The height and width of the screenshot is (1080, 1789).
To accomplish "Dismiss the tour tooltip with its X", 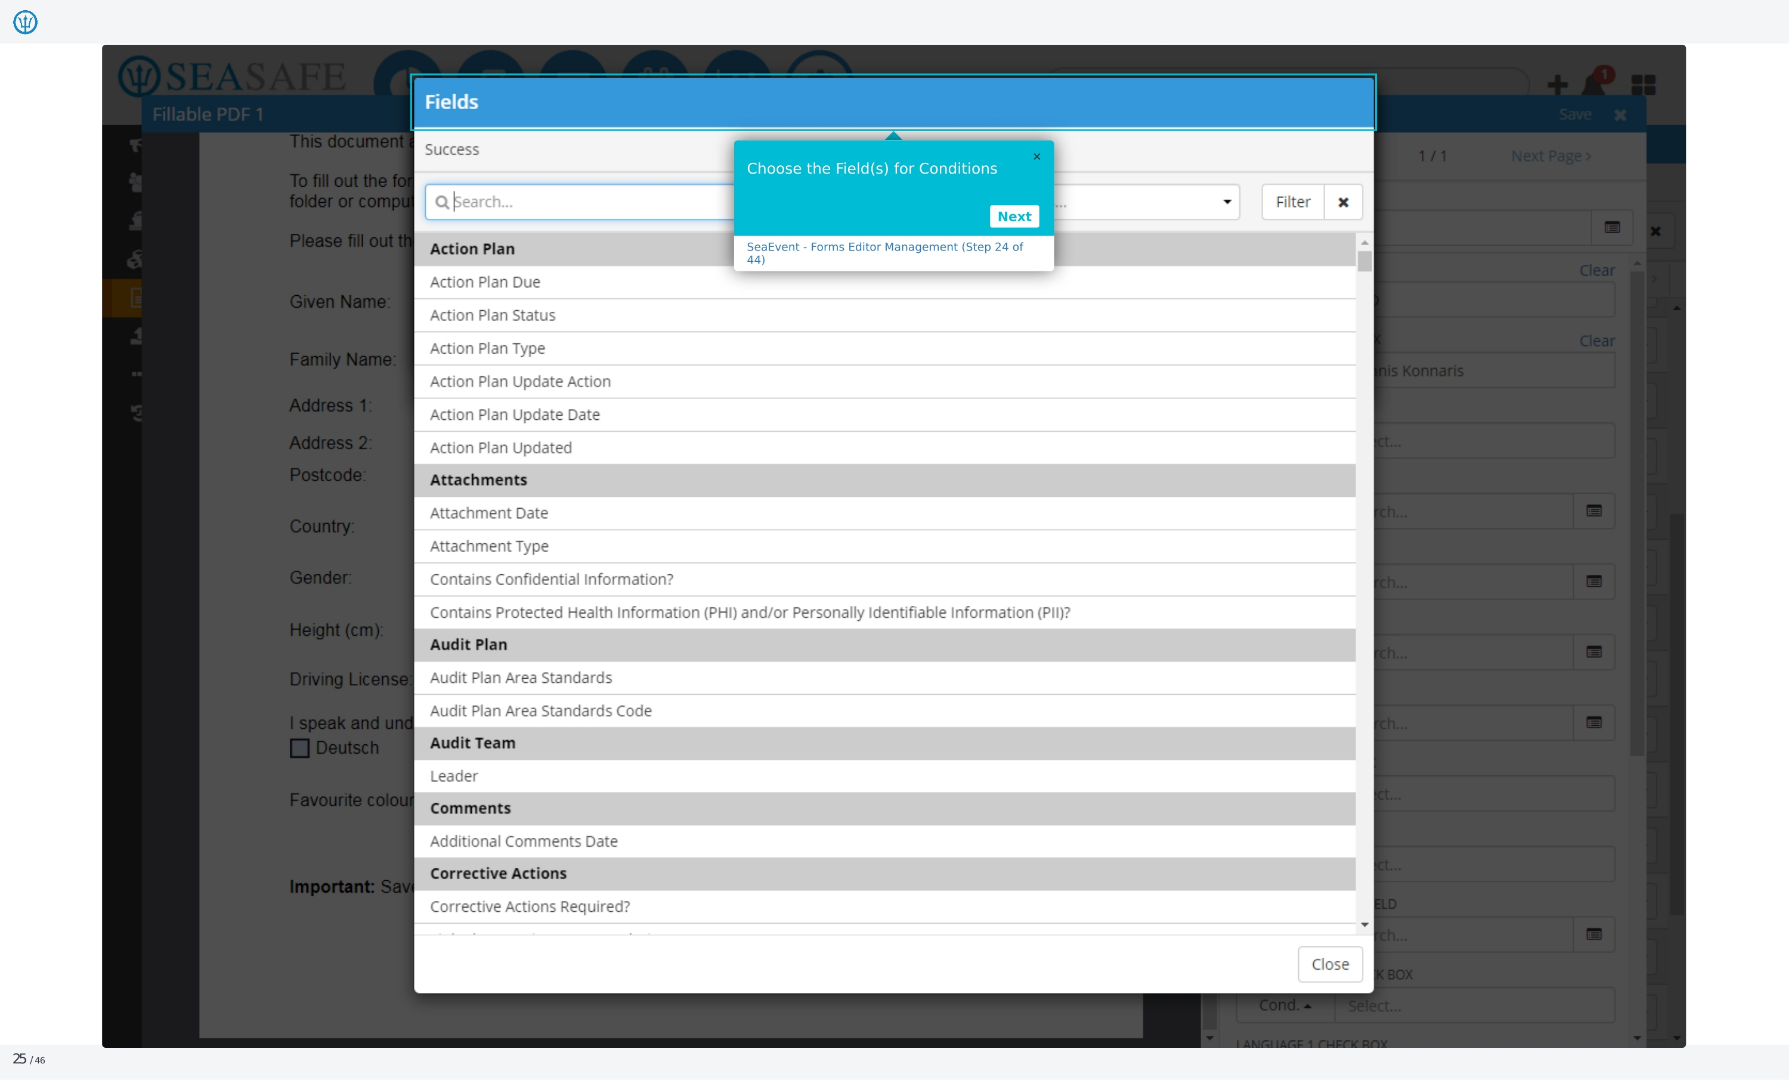I will tap(1037, 157).
